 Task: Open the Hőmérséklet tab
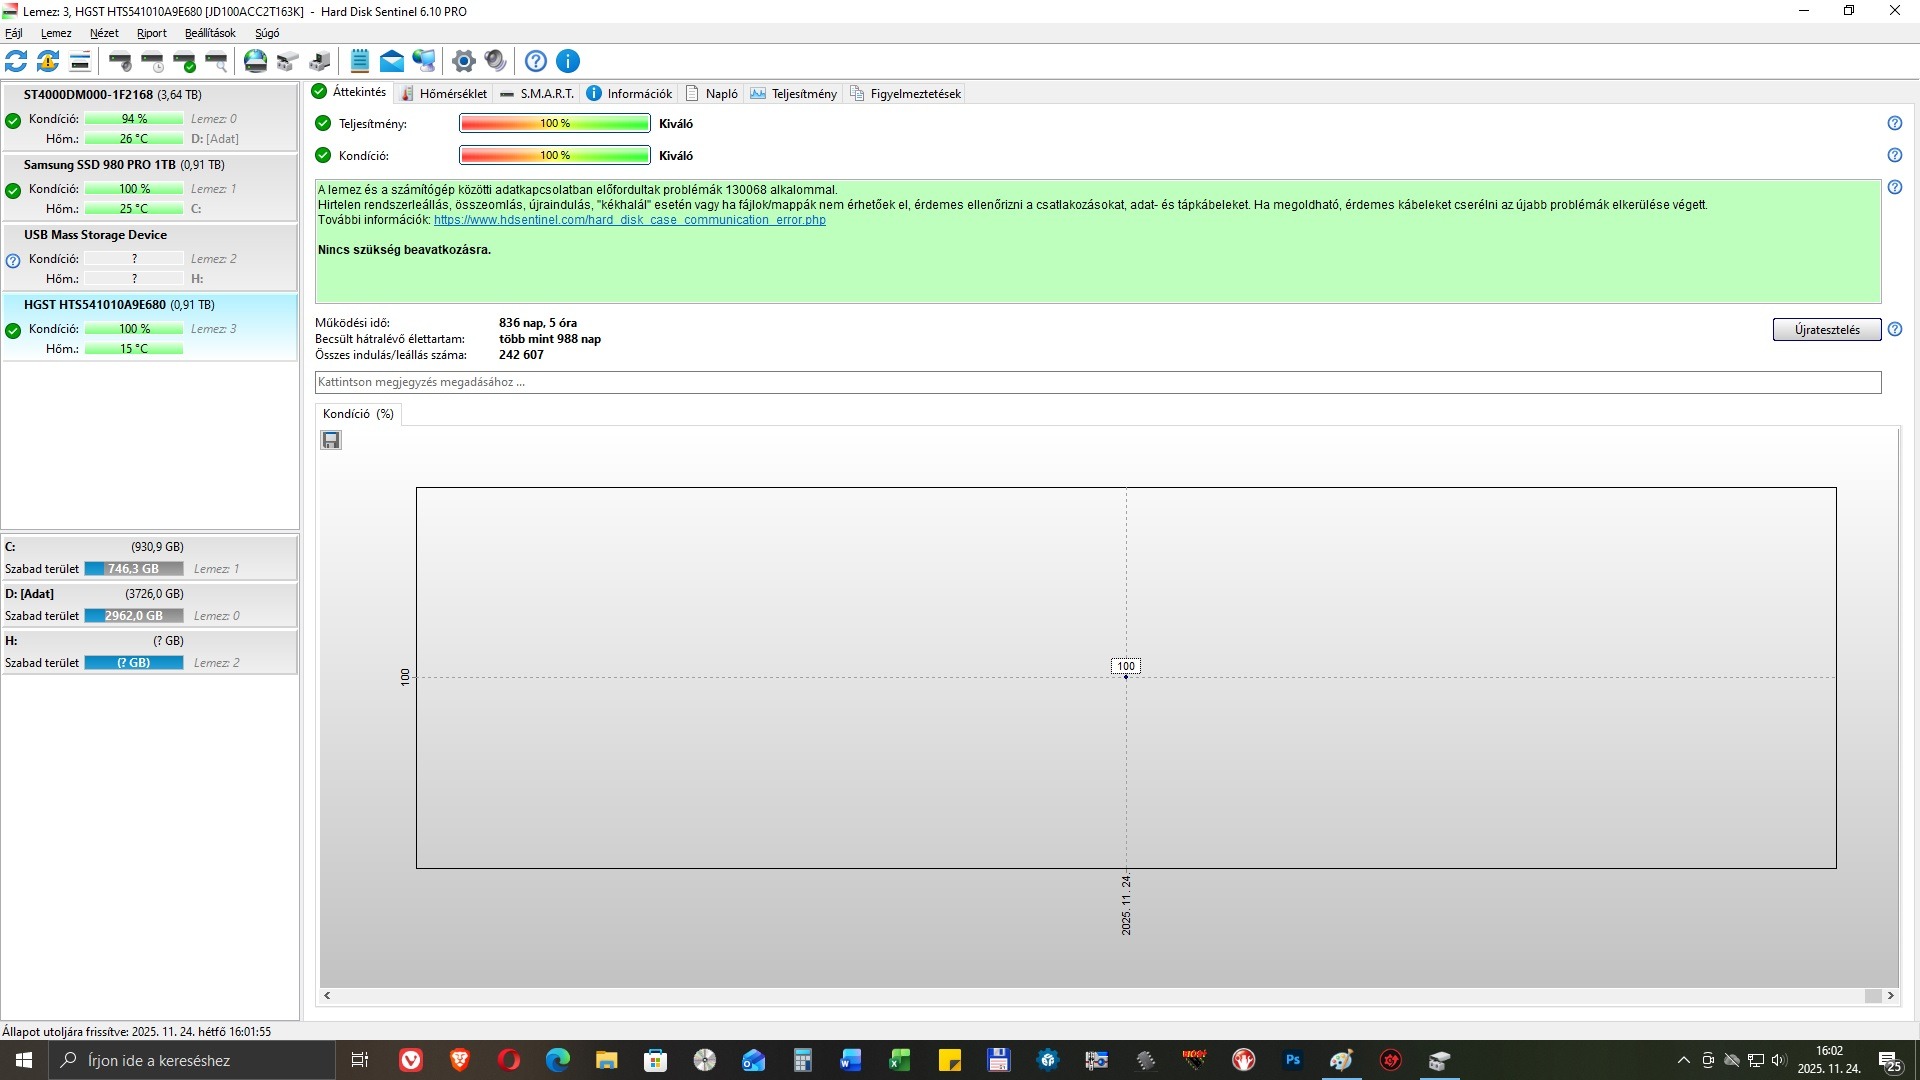click(x=443, y=93)
